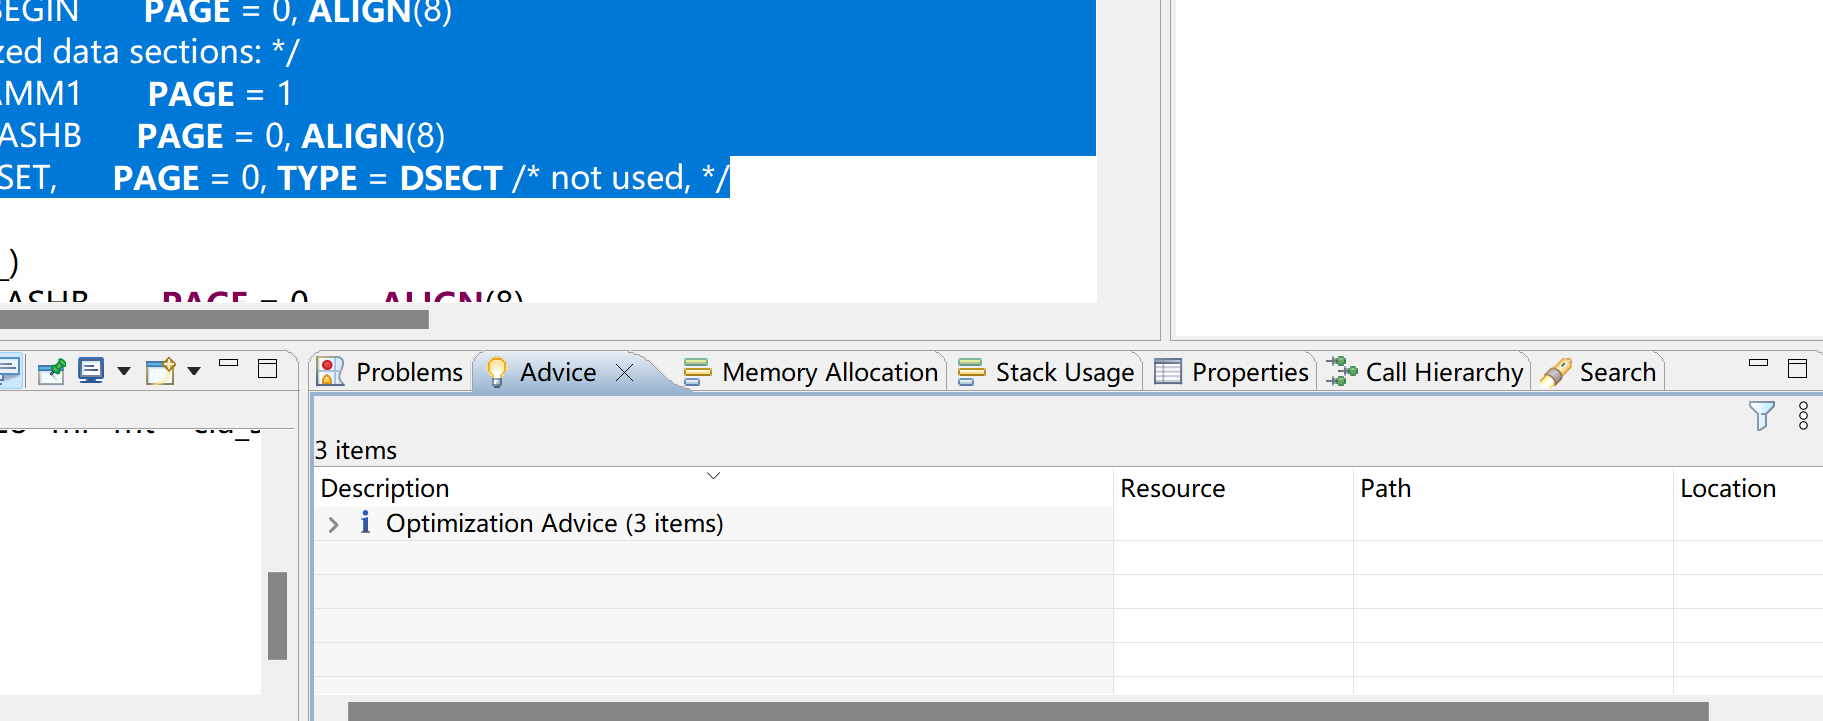Image resolution: width=1823 pixels, height=721 pixels.
Task: Click the Display Selected Console icon
Action: 91,371
